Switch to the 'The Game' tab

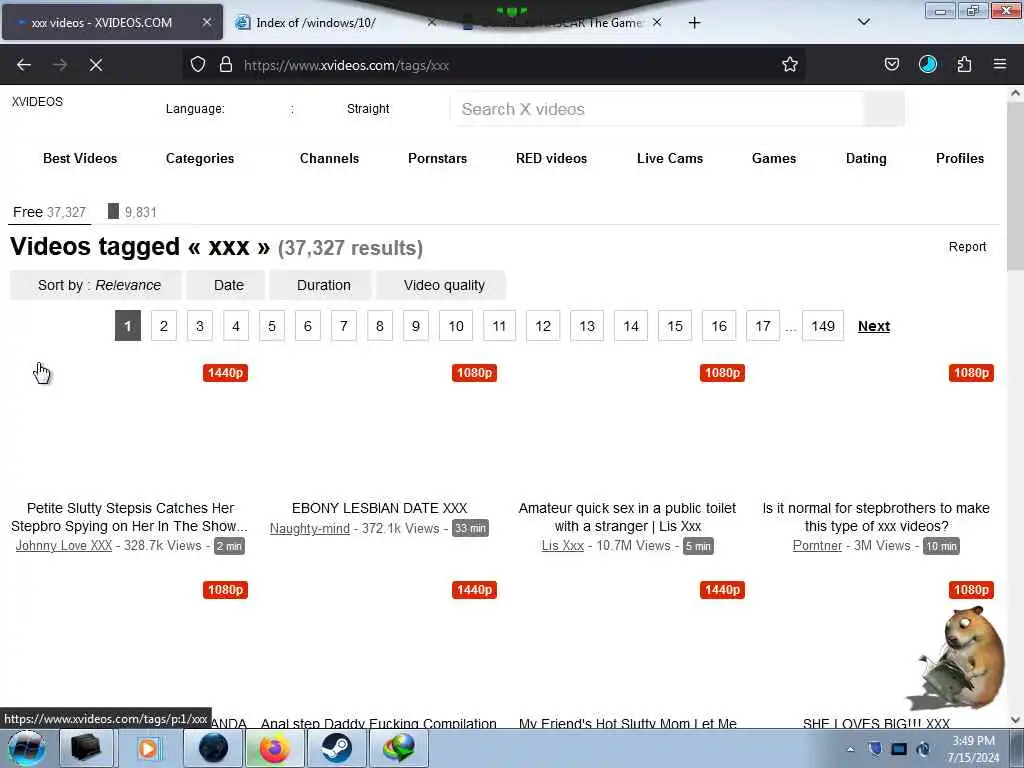562,23
